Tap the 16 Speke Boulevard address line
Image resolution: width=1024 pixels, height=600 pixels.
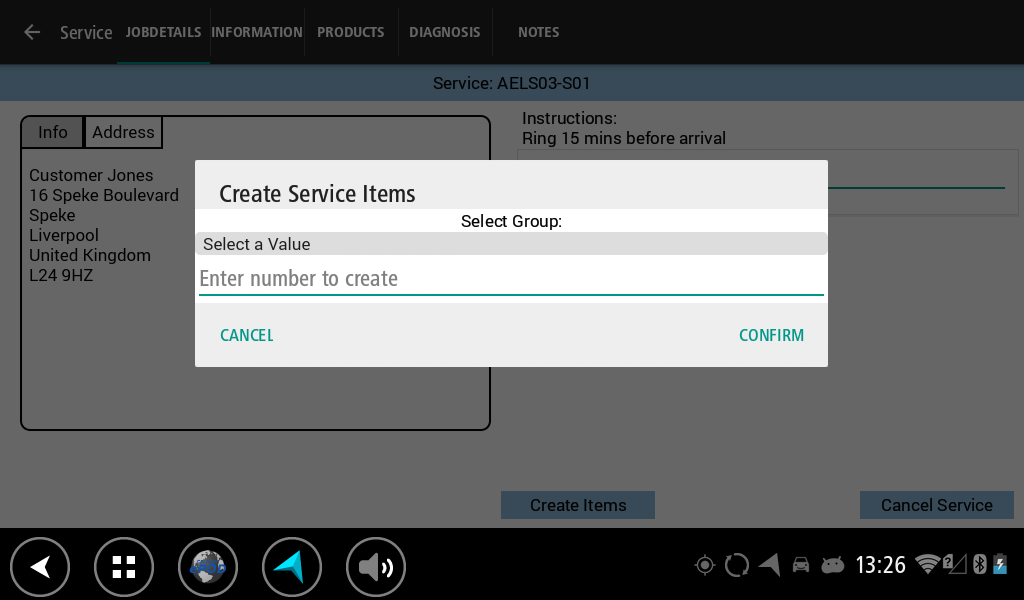click(x=104, y=195)
